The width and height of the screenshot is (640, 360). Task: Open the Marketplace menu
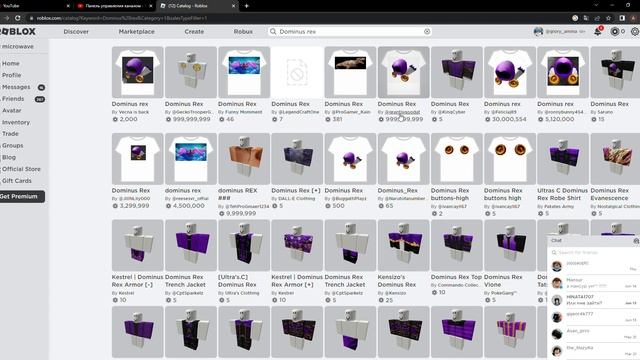click(x=136, y=31)
